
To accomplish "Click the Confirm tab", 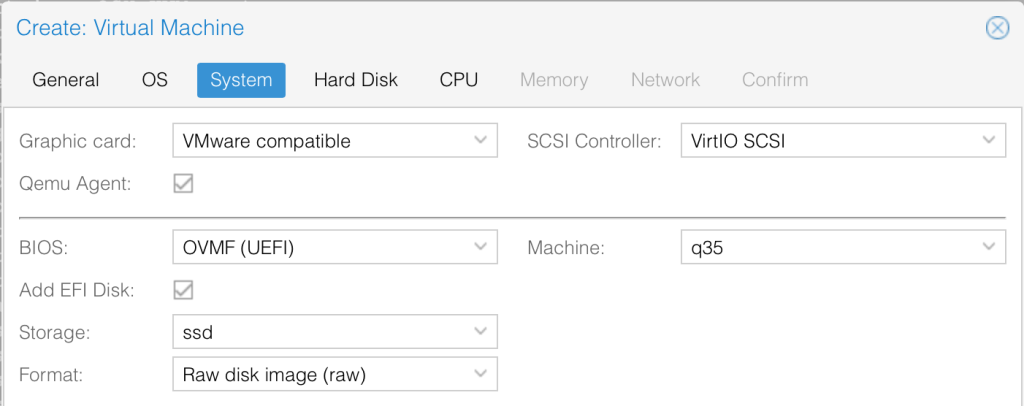I will coord(775,80).
